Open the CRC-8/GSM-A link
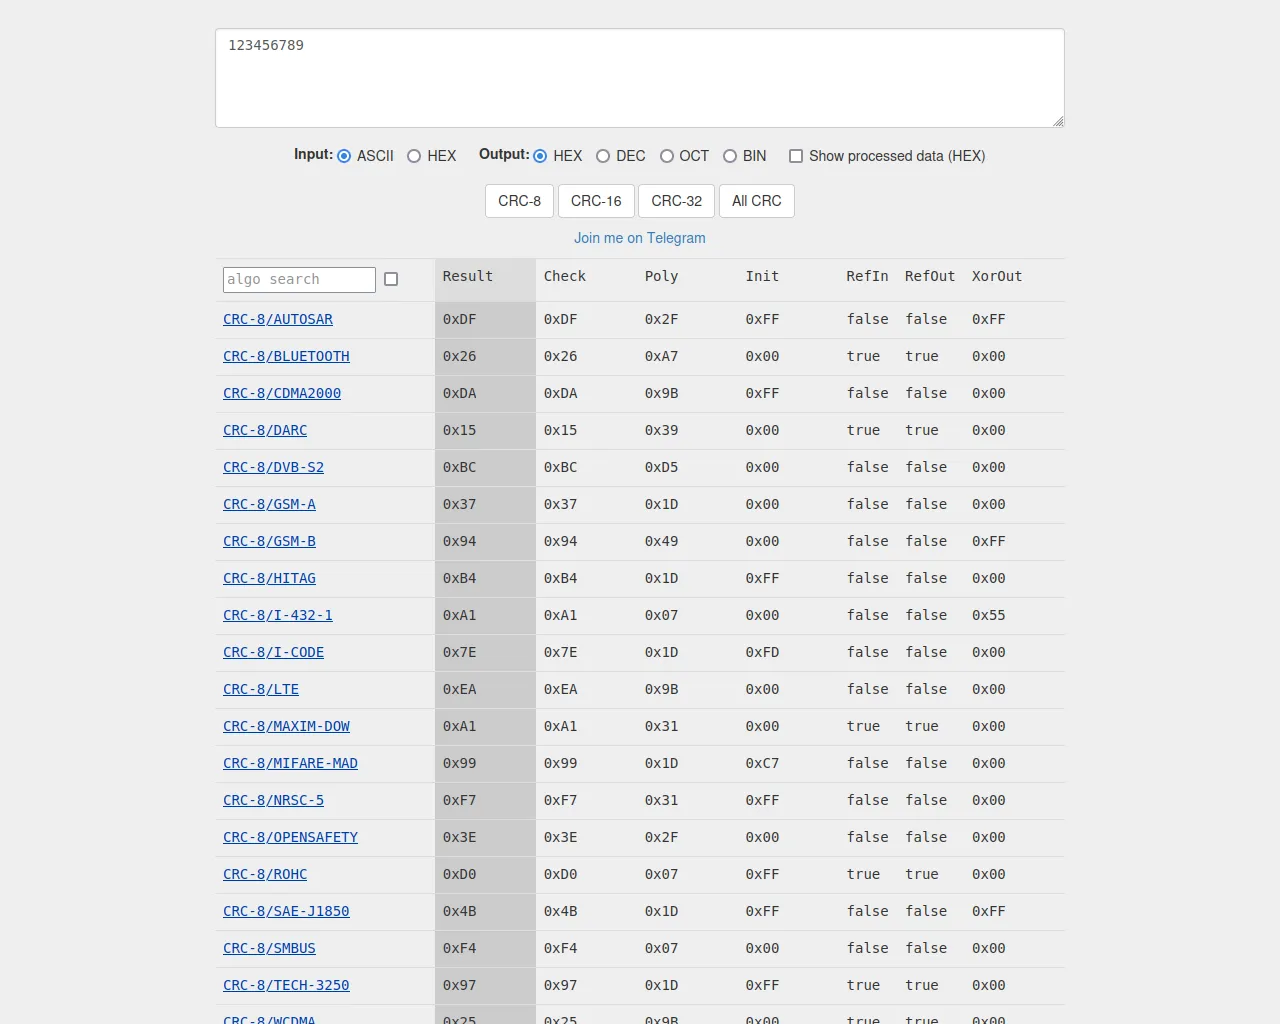The image size is (1280, 1024). 269,504
